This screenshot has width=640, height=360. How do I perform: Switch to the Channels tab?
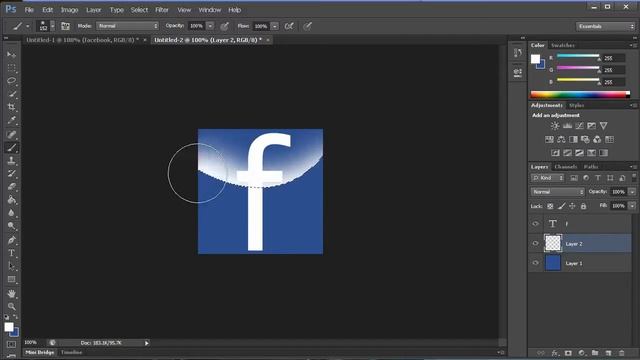(x=566, y=167)
